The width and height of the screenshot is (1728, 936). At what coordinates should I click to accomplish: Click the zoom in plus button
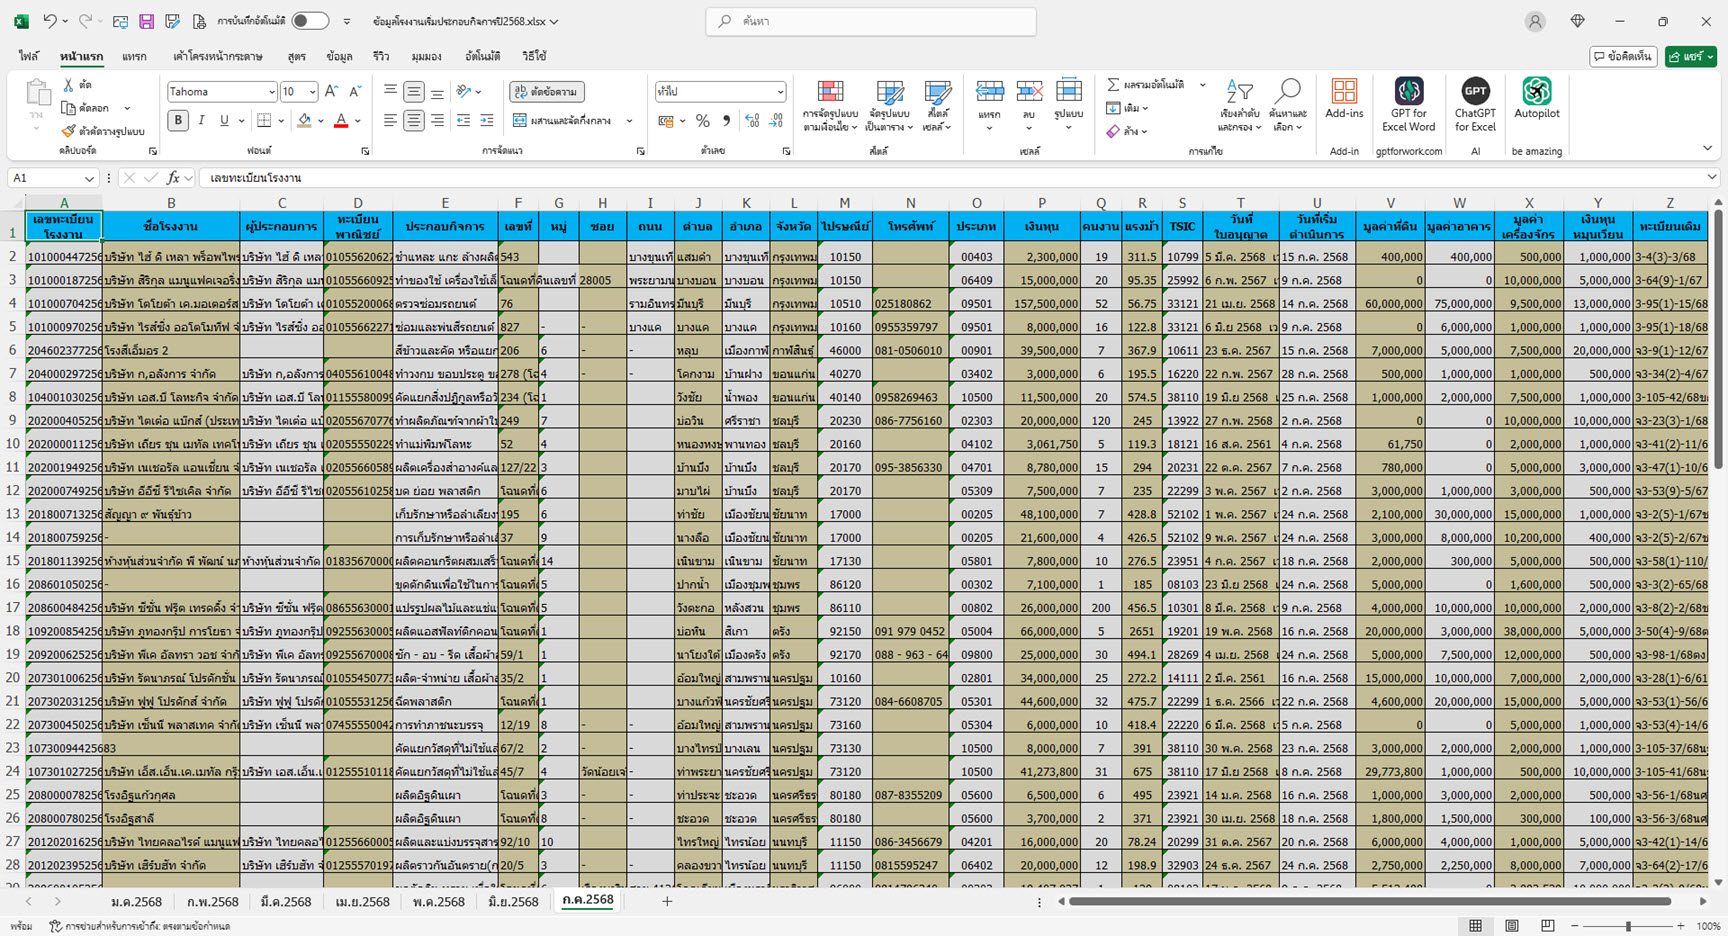(x=1681, y=926)
